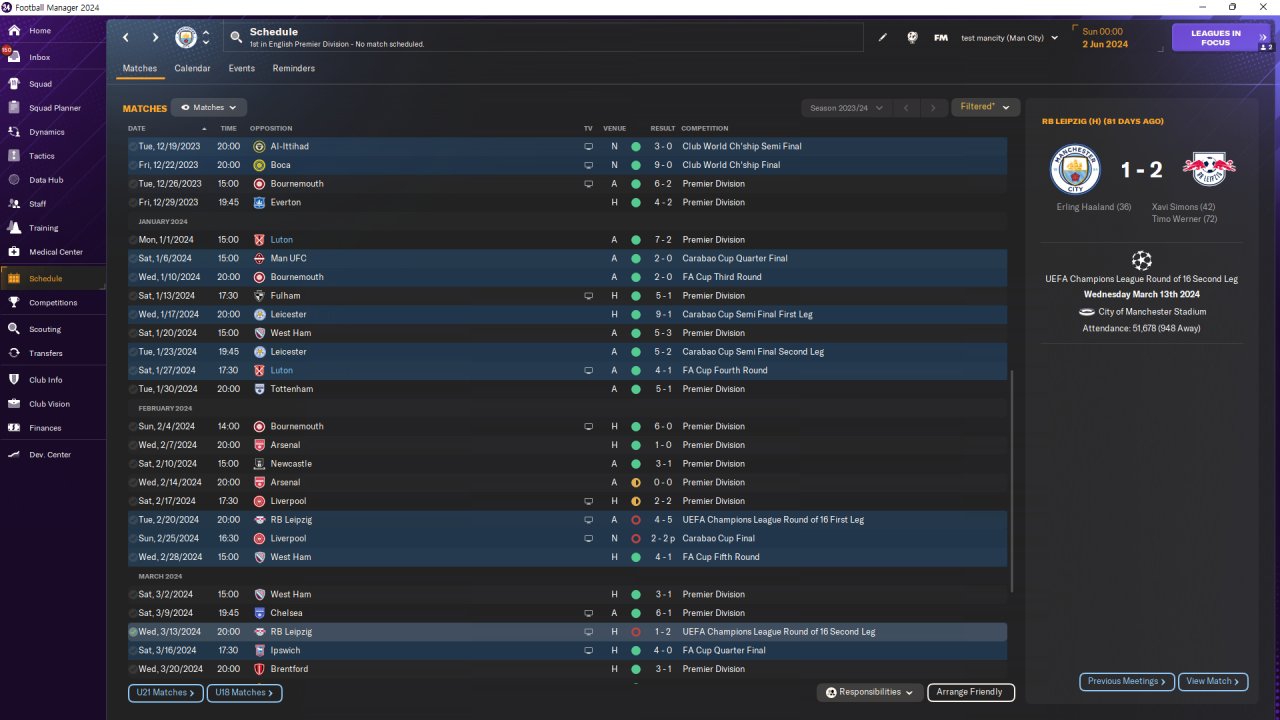Go back with the left arrow
1280x720 pixels.
126,38
